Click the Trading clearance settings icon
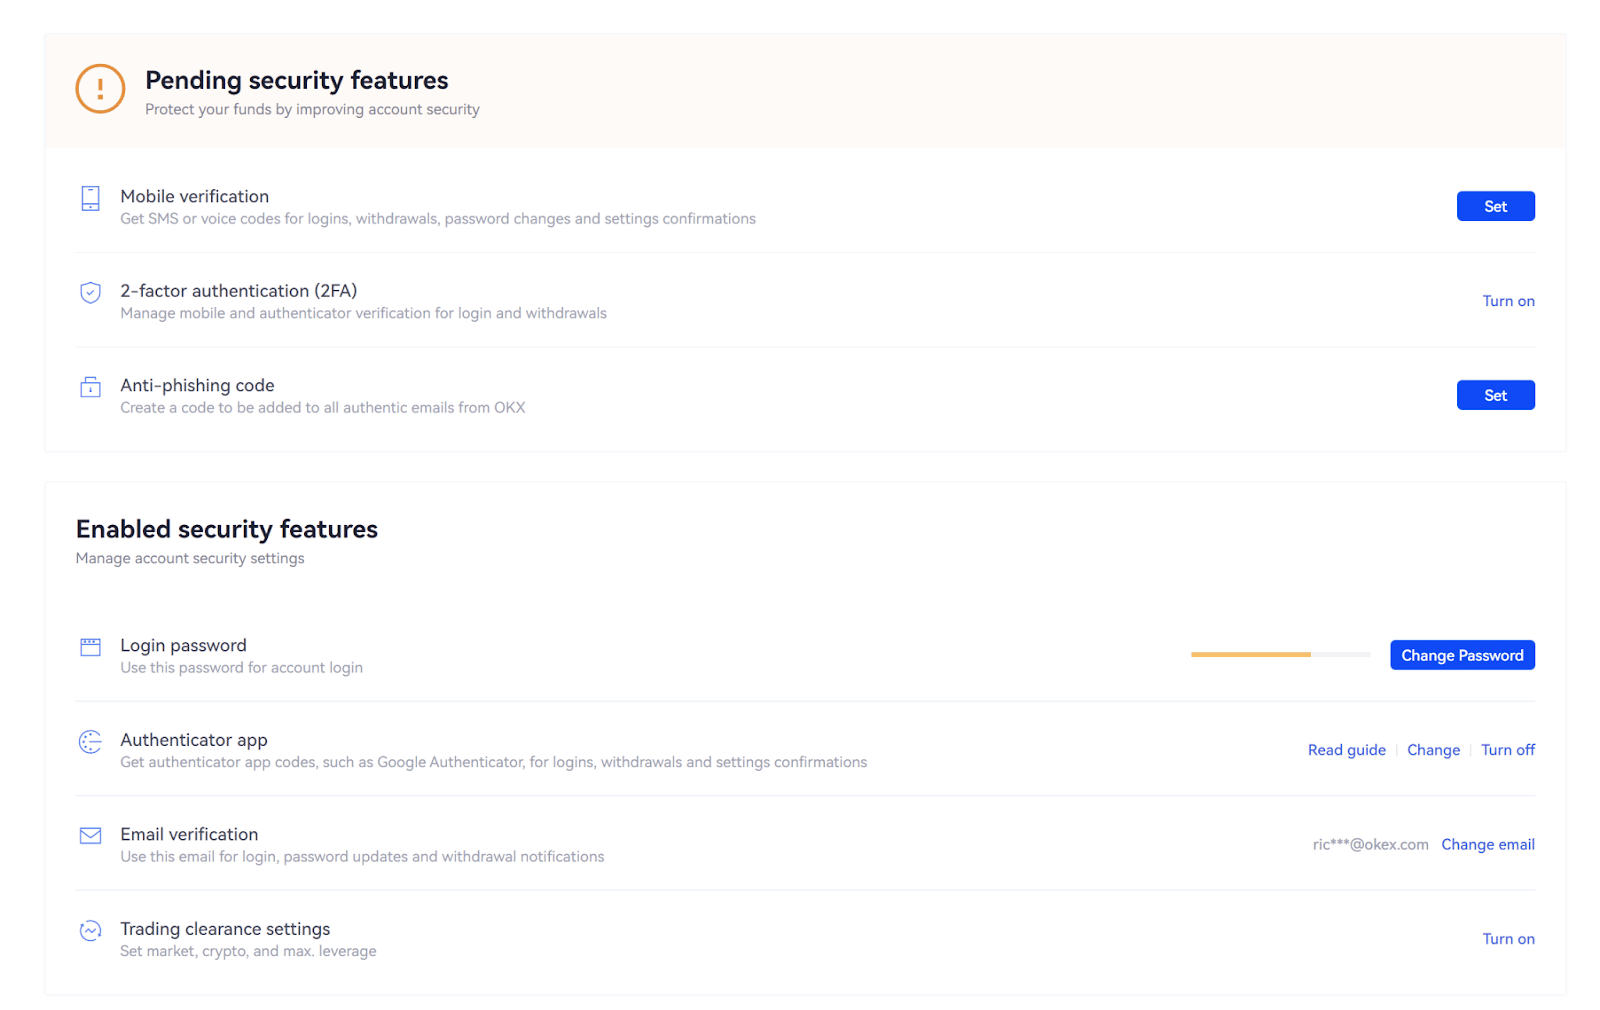Image resolution: width=1600 pixels, height=1010 pixels. click(x=90, y=930)
